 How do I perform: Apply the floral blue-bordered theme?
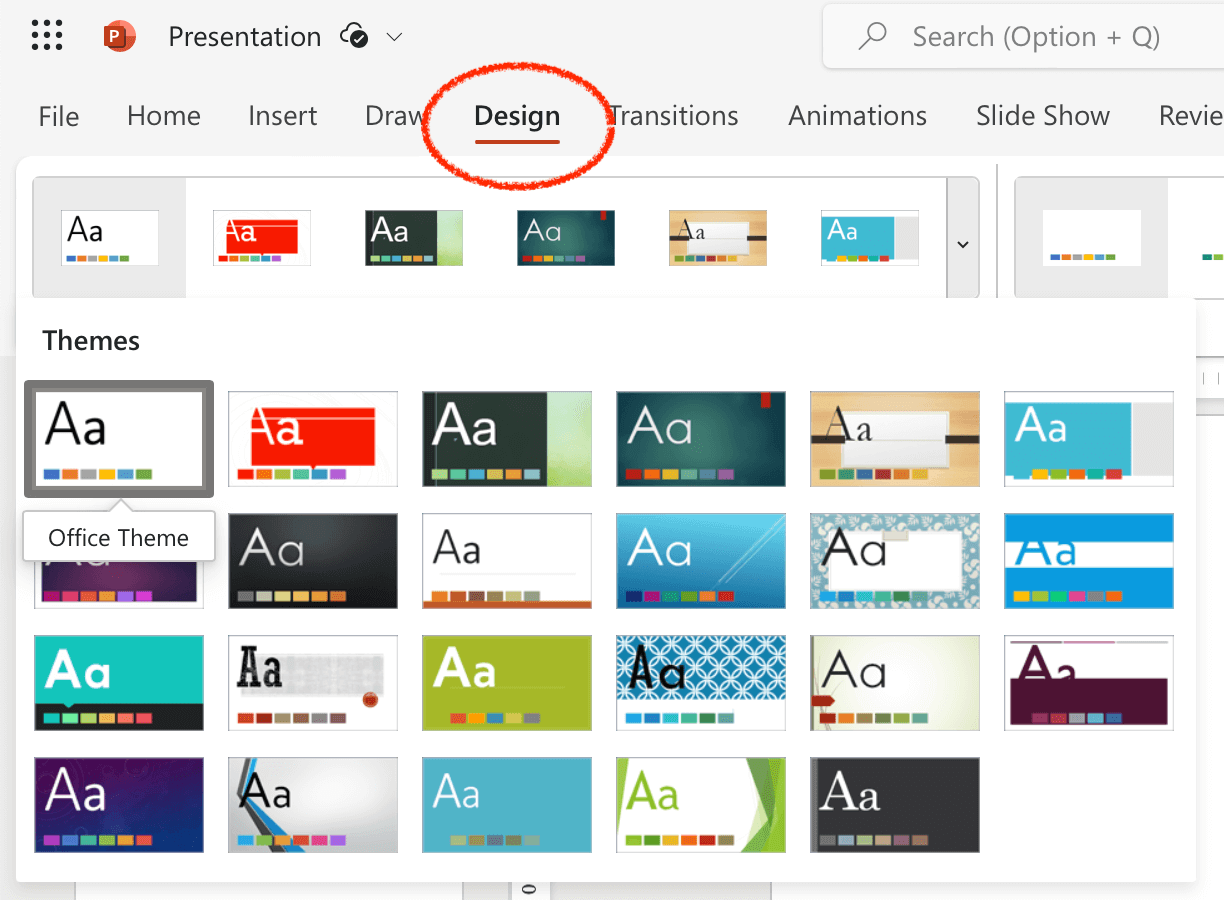click(x=895, y=561)
